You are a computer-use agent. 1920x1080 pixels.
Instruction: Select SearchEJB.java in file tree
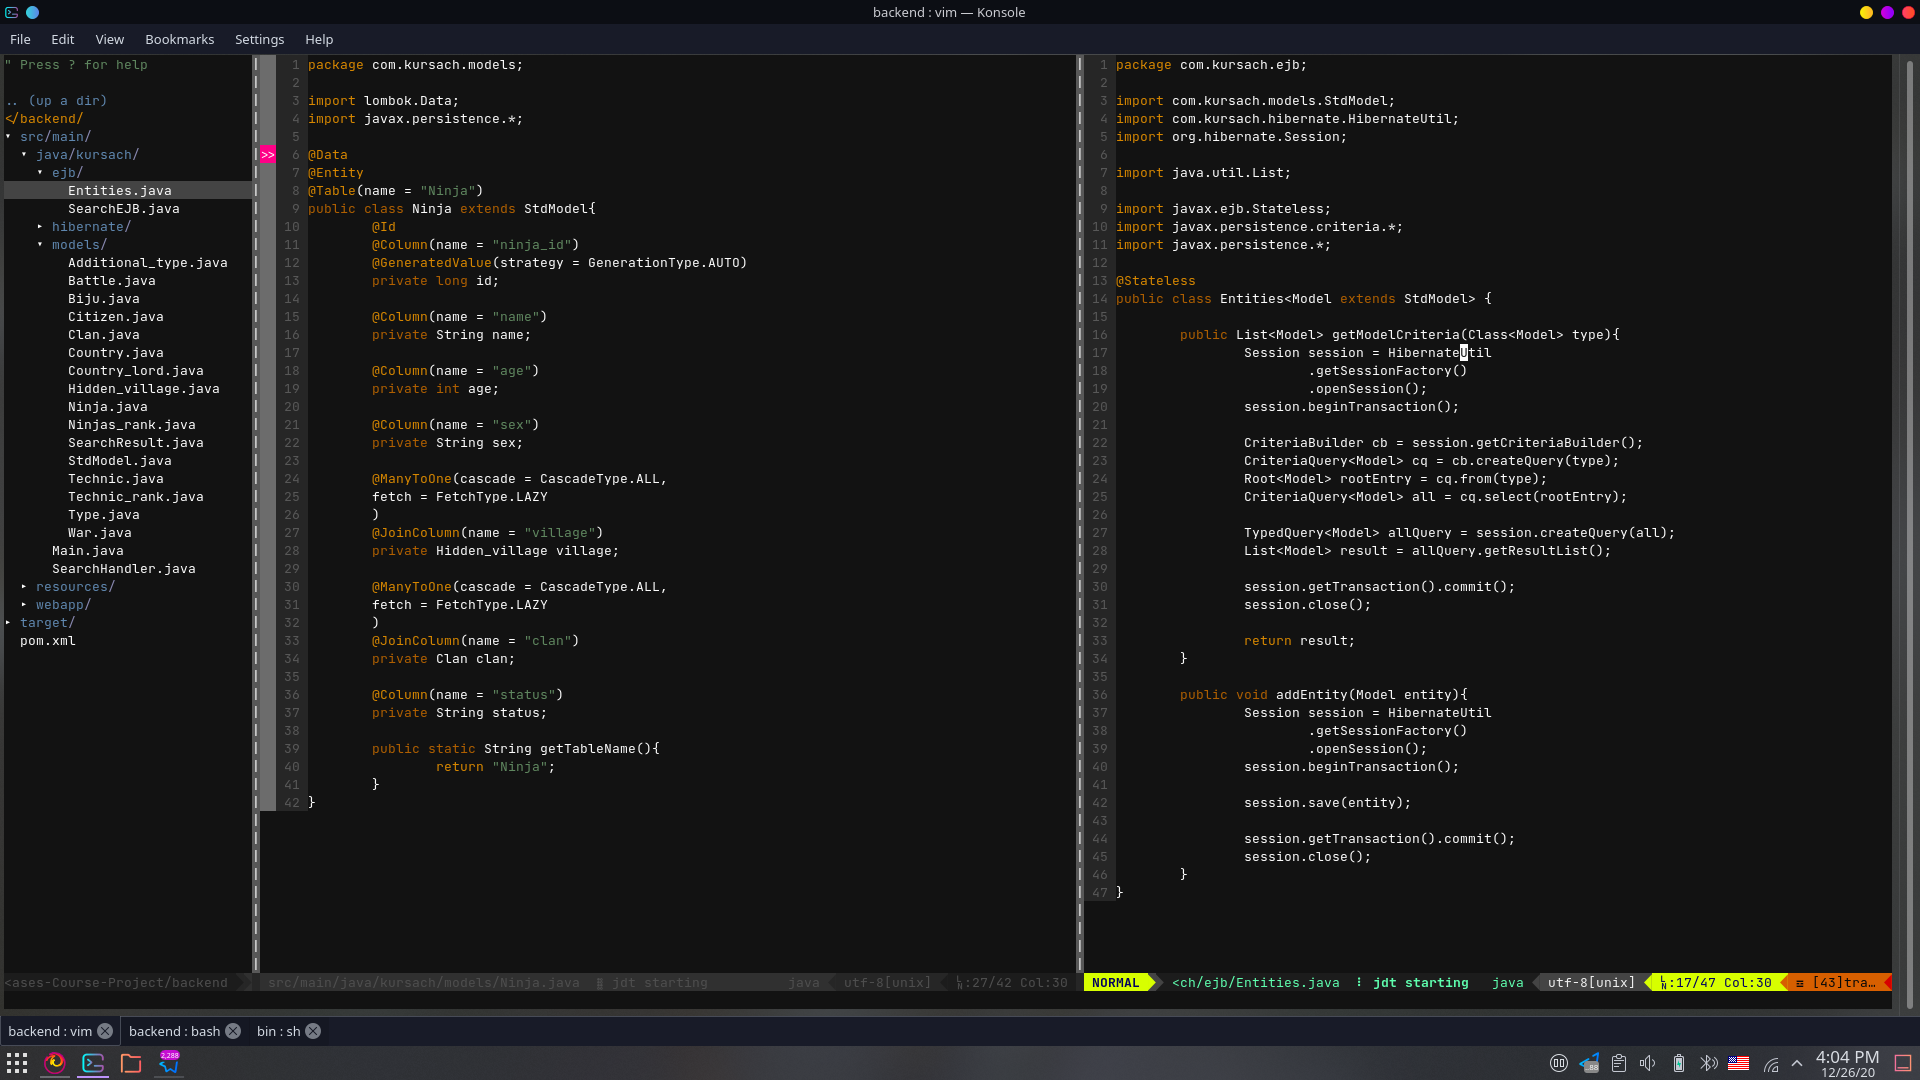[123, 209]
